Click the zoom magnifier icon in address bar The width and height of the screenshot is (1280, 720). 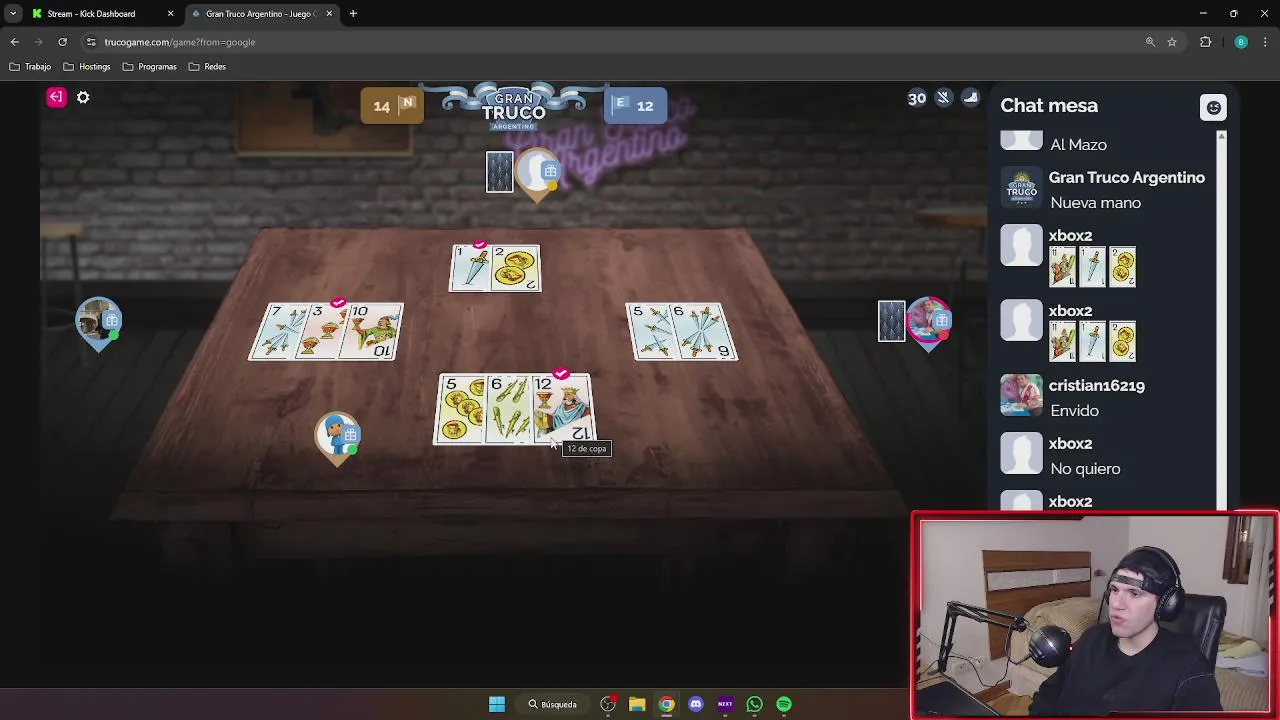click(x=1150, y=42)
